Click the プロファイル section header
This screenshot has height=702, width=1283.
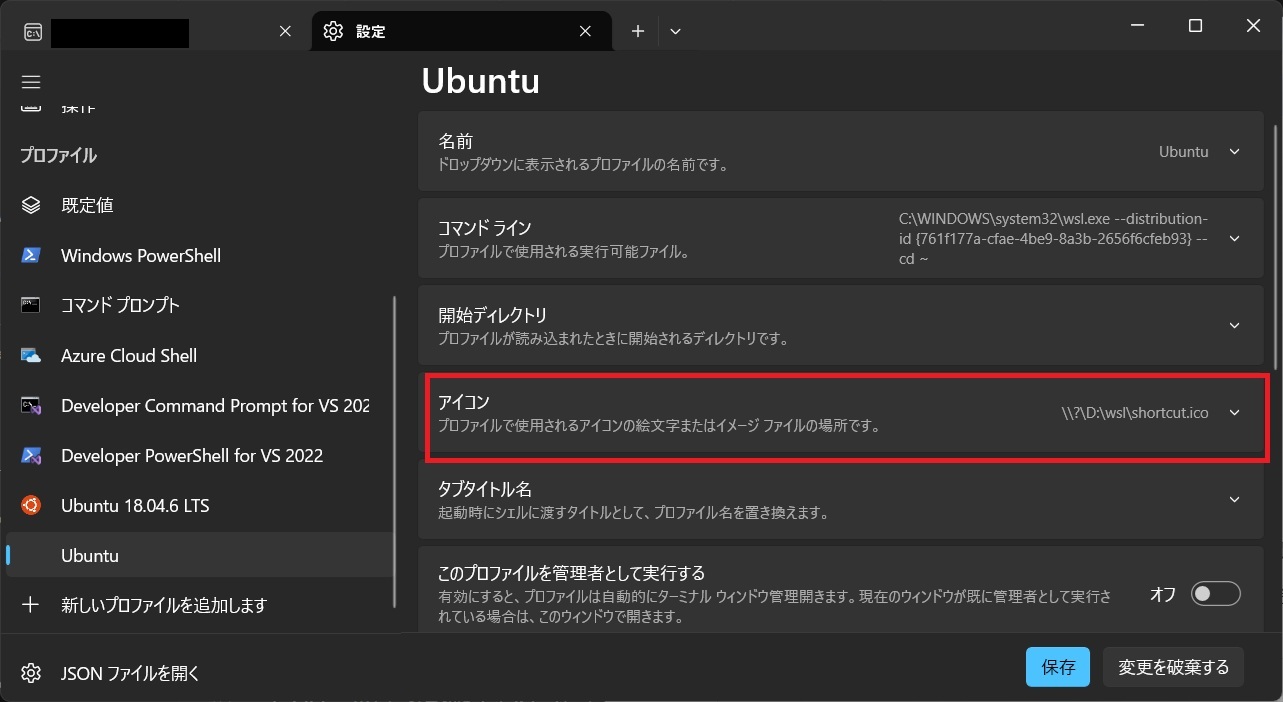pyautogui.click(x=58, y=156)
